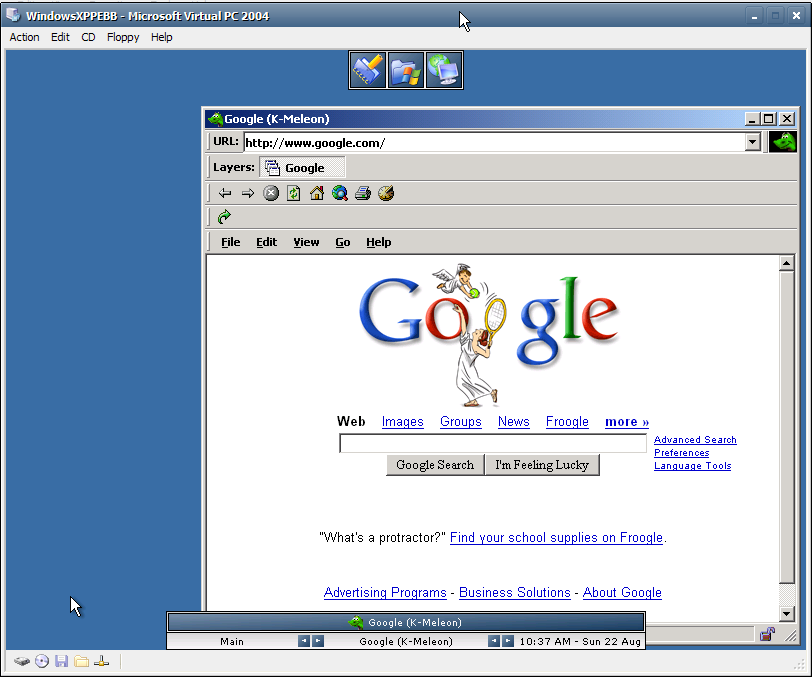Expand the URL history dropdown arrow

752,141
